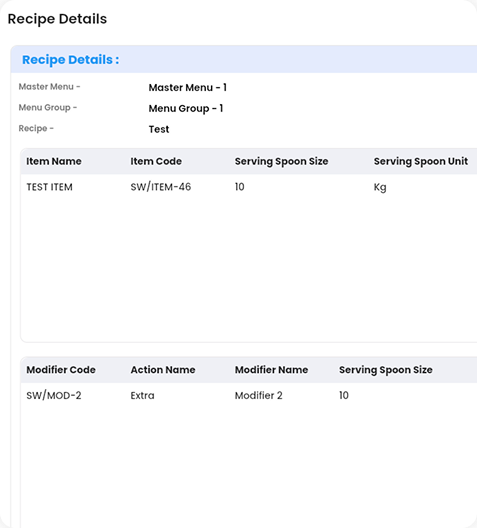This screenshot has width=477, height=528.
Task: Click the Recipe Details page title
Action: [x=57, y=19]
